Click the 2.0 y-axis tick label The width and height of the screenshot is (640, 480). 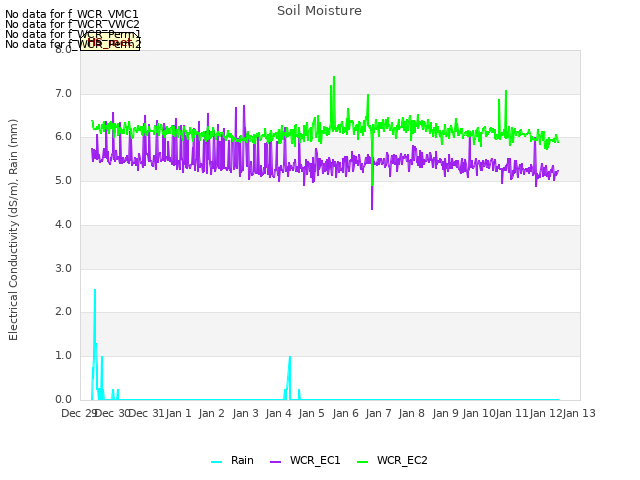click(x=63, y=312)
